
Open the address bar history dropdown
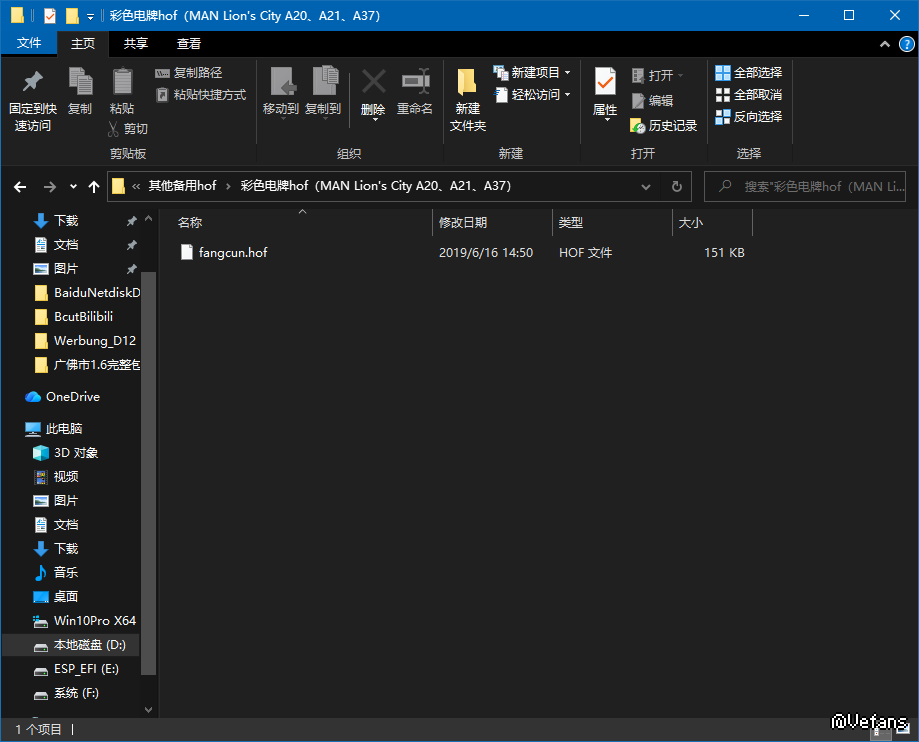pyautogui.click(x=646, y=186)
